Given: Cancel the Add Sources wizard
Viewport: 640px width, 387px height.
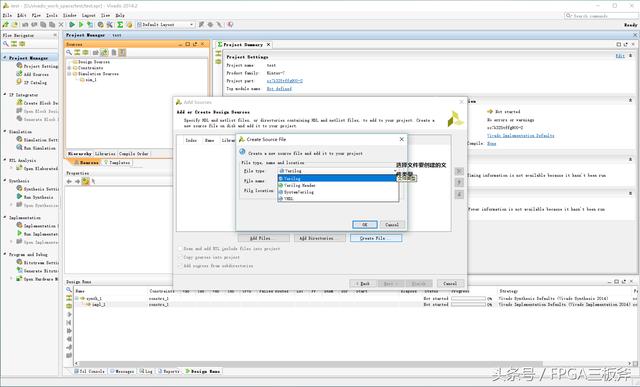Looking at the screenshot, I should tap(450, 283).
